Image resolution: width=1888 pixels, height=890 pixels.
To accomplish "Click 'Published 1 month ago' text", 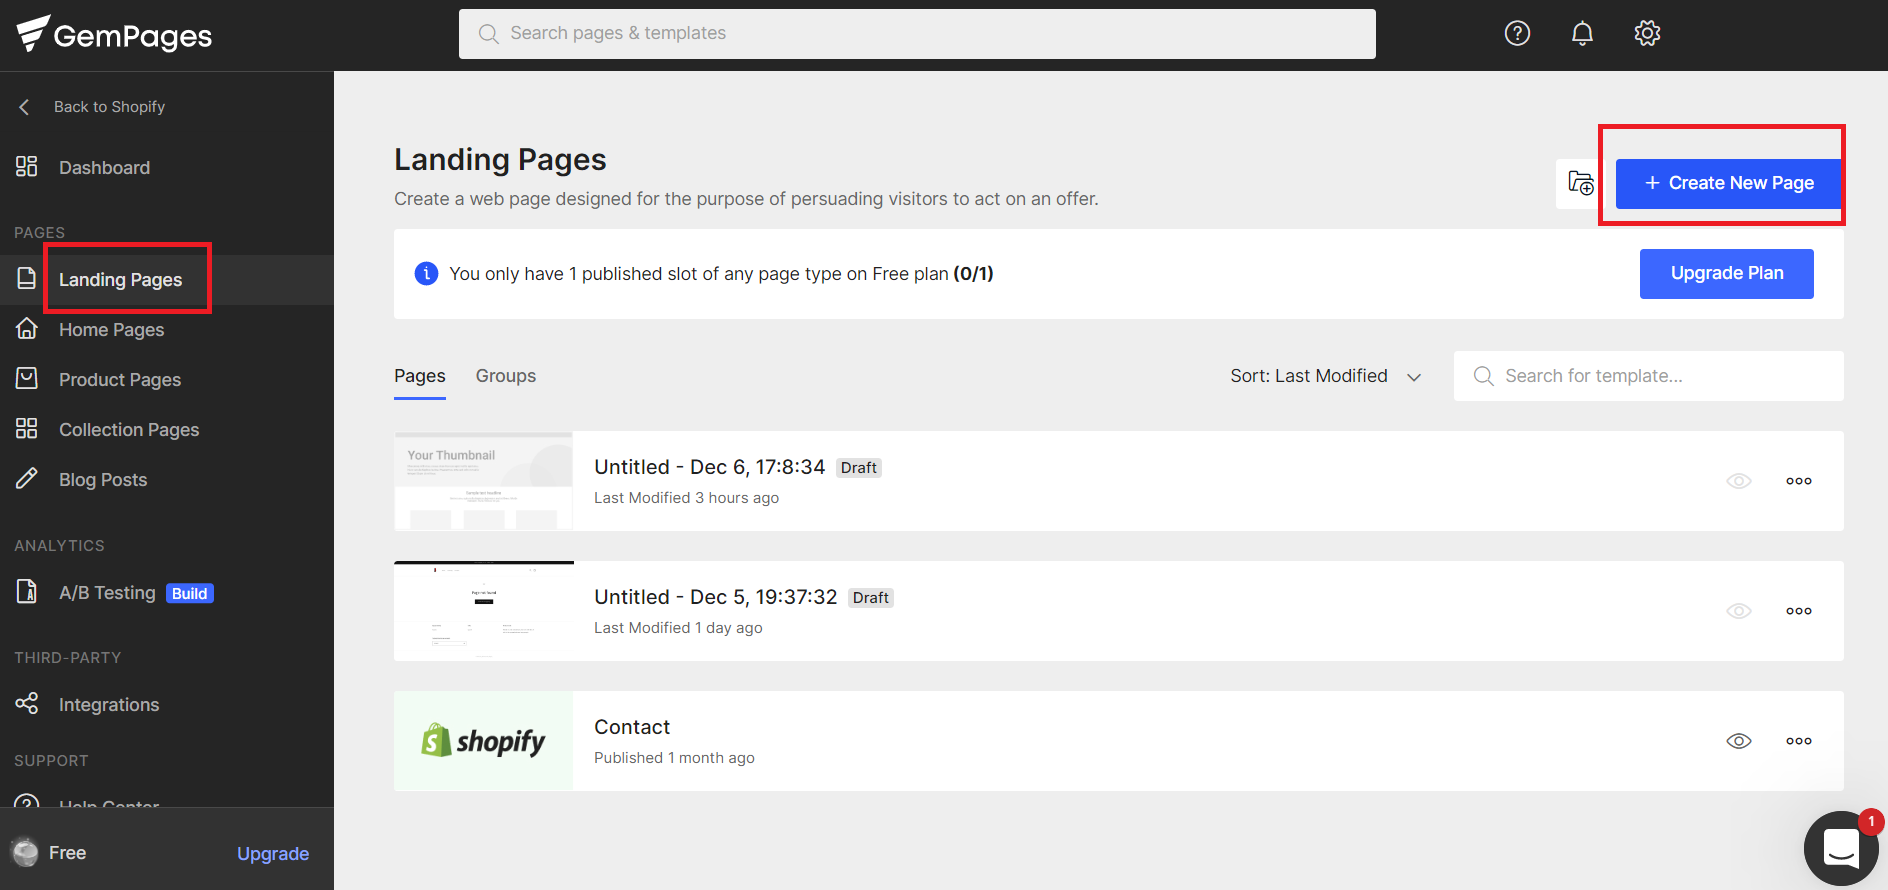I will pyautogui.click(x=674, y=758).
